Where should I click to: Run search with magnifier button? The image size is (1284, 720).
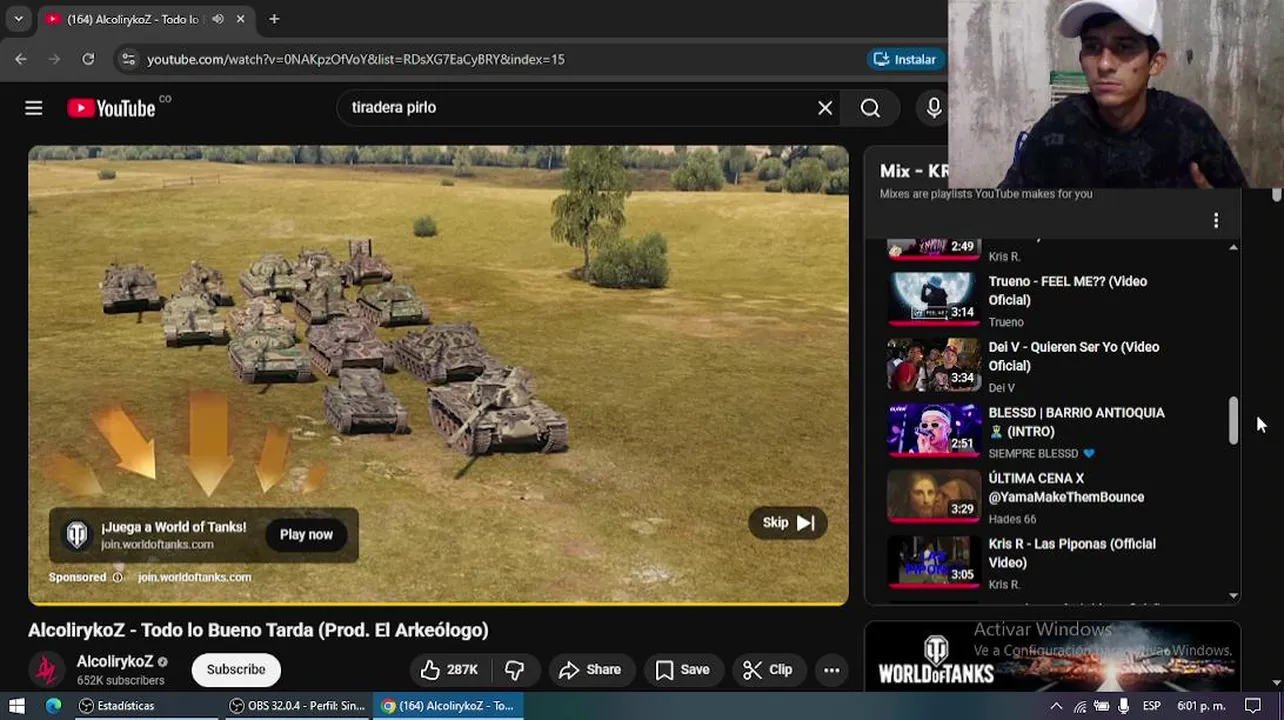click(x=870, y=108)
